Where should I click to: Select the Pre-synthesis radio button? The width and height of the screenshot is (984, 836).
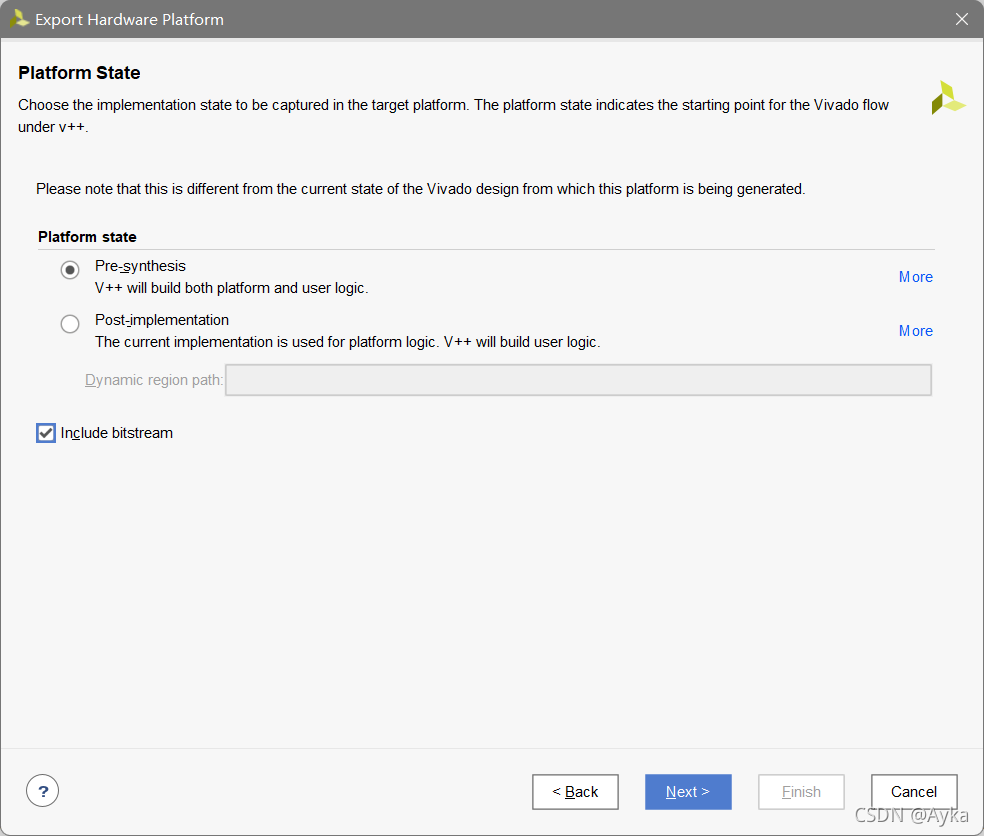pyautogui.click(x=70, y=270)
